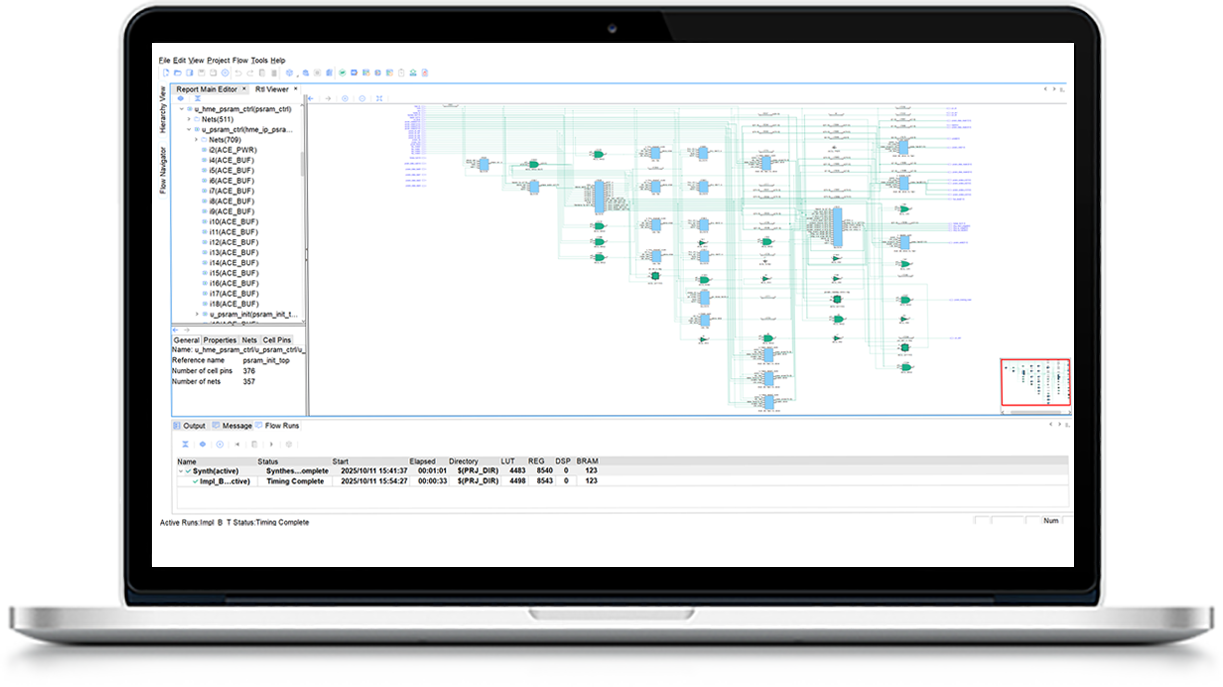The height and width of the screenshot is (687, 1223).
Task: Click the schematic minimap overview thumbnail
Action: click(x=1035, y=383)
